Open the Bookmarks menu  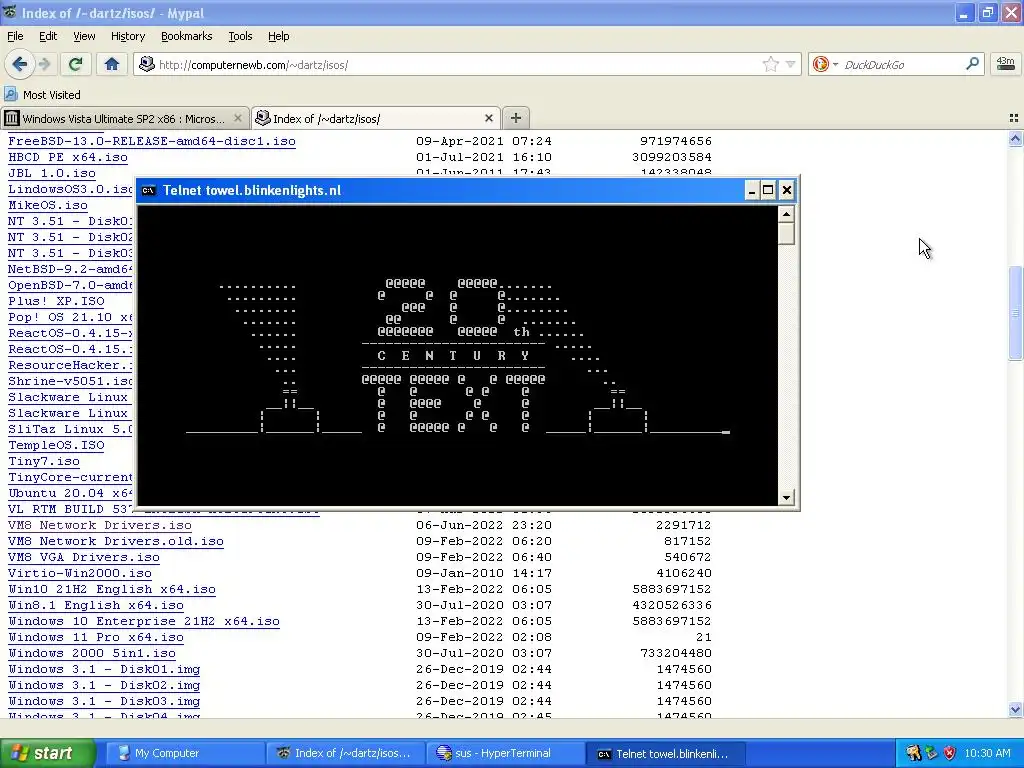[x=186, y=36]
